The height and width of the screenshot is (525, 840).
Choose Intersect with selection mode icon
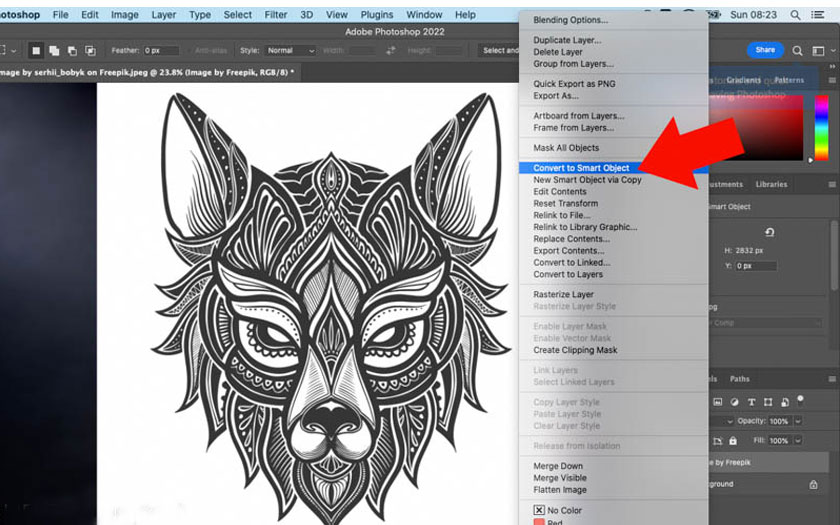(x=90, y=50)
